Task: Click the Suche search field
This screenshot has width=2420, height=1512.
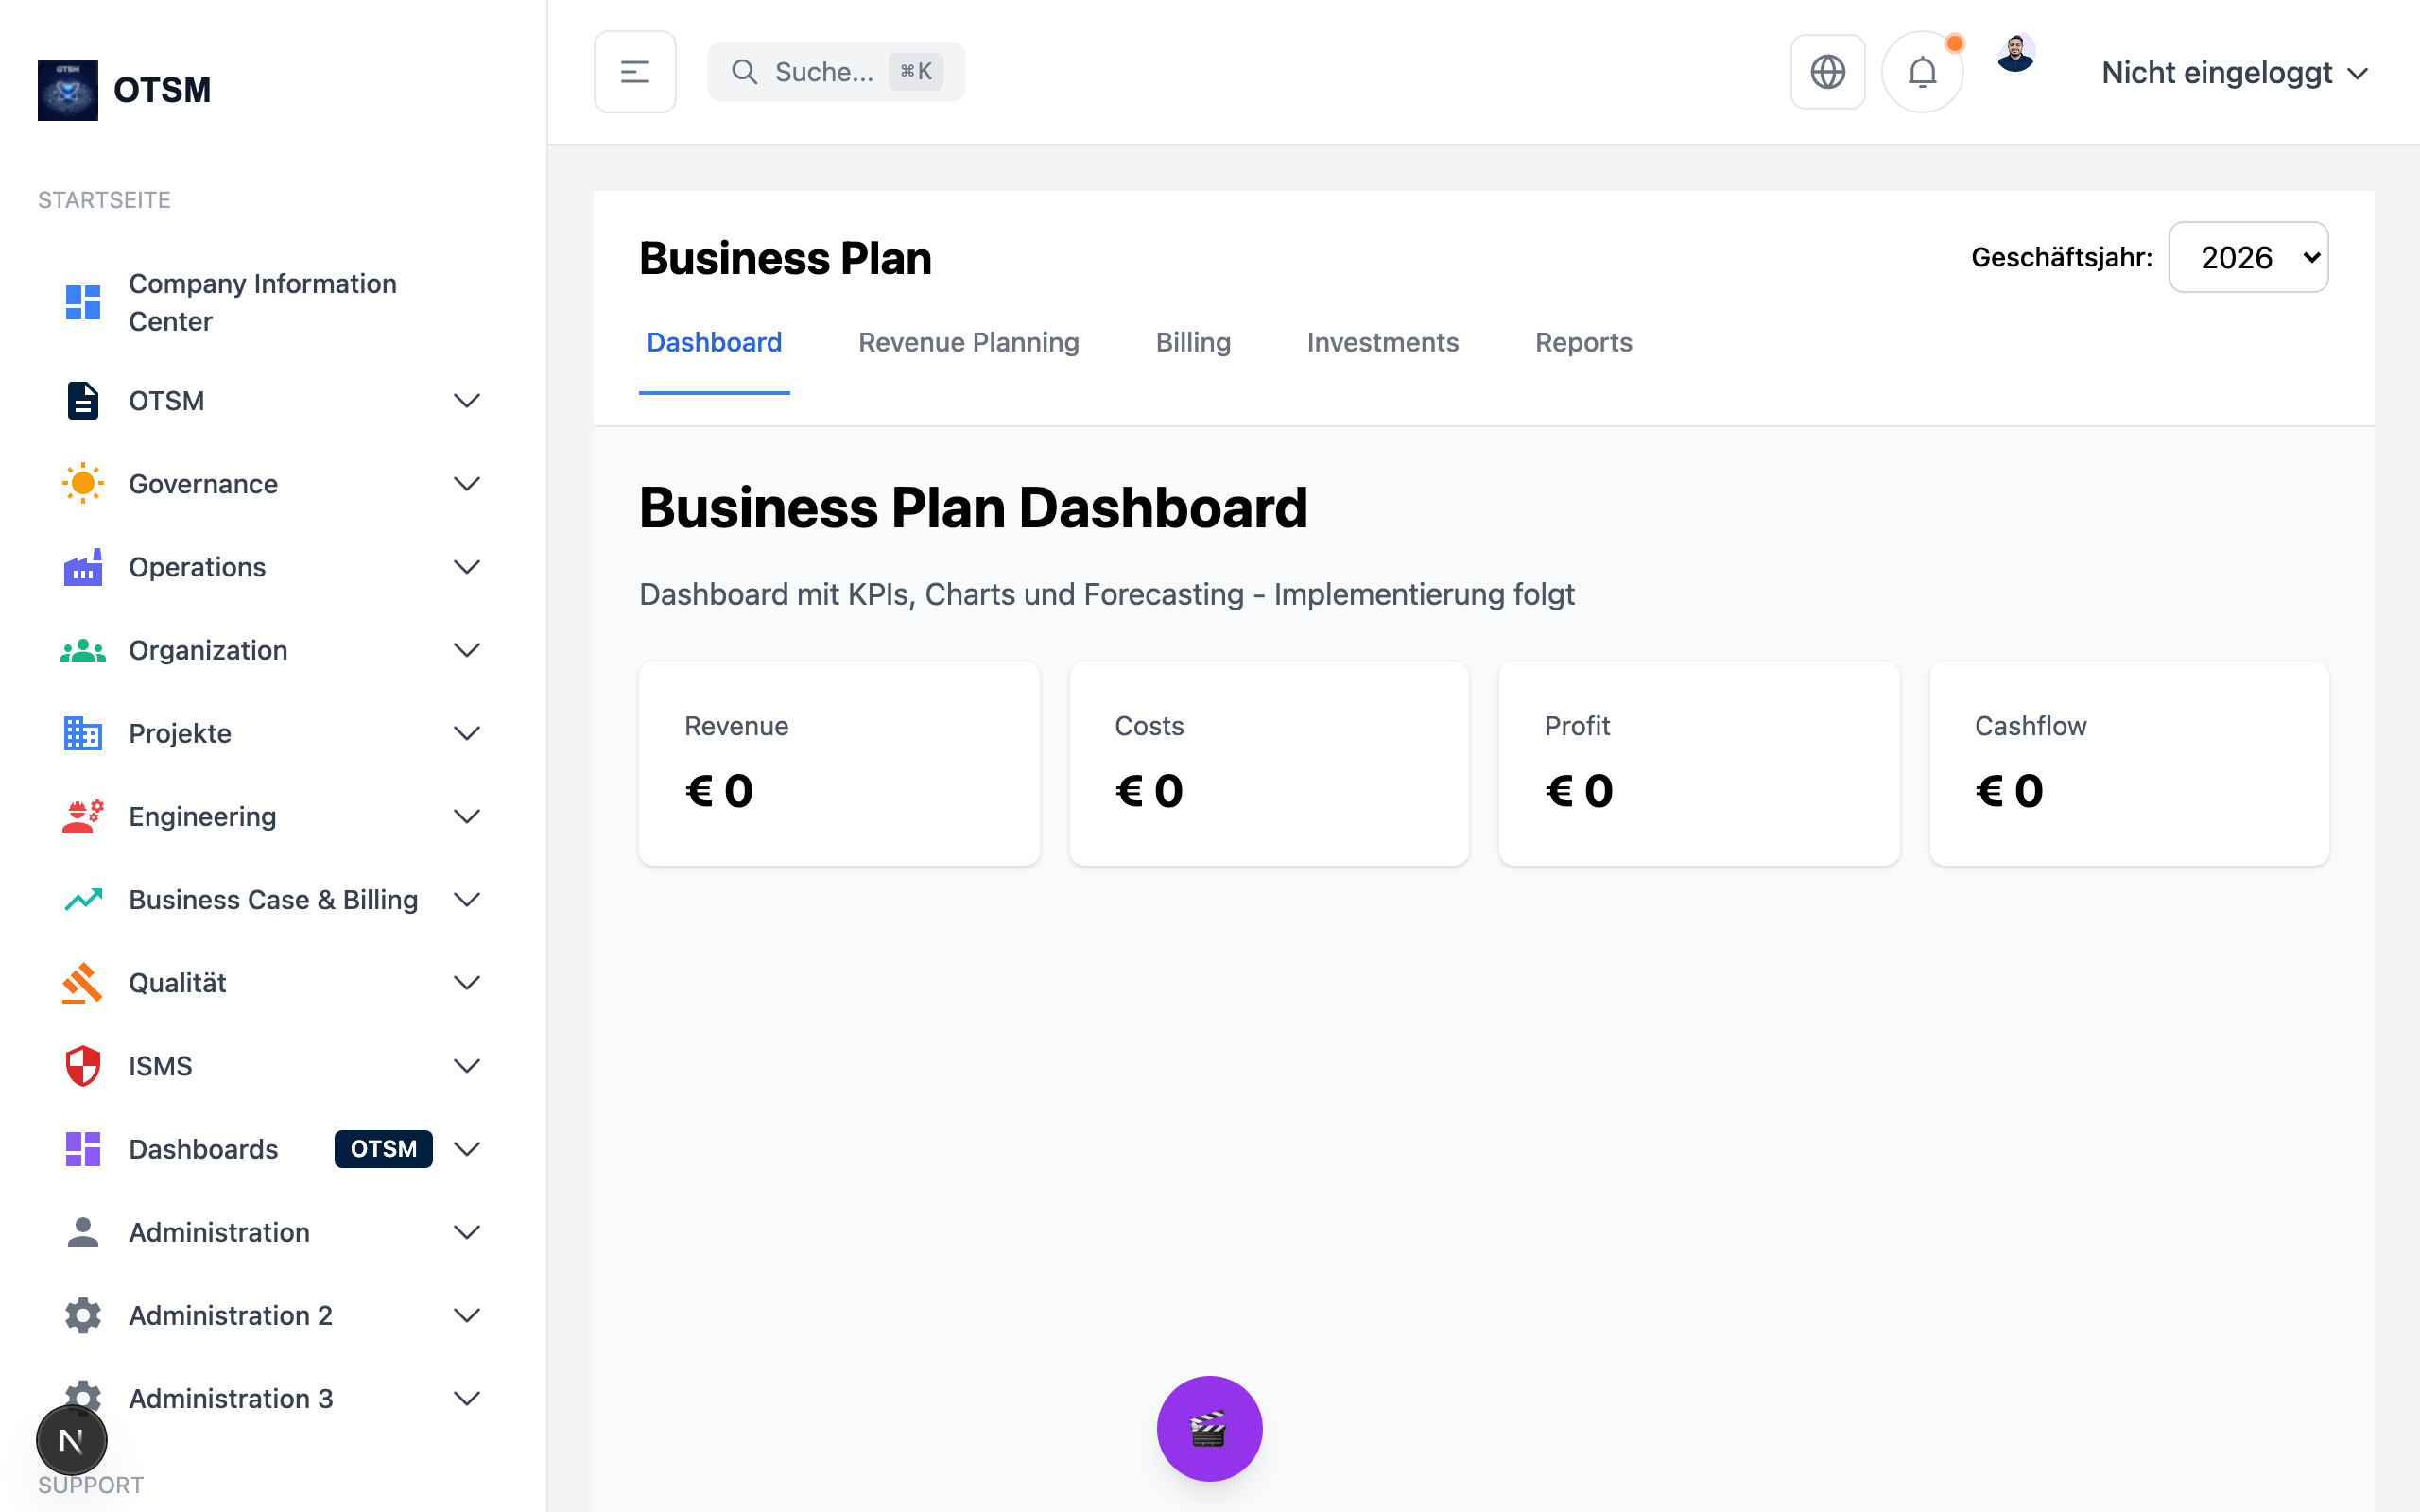Action: [x=823, y=72]
